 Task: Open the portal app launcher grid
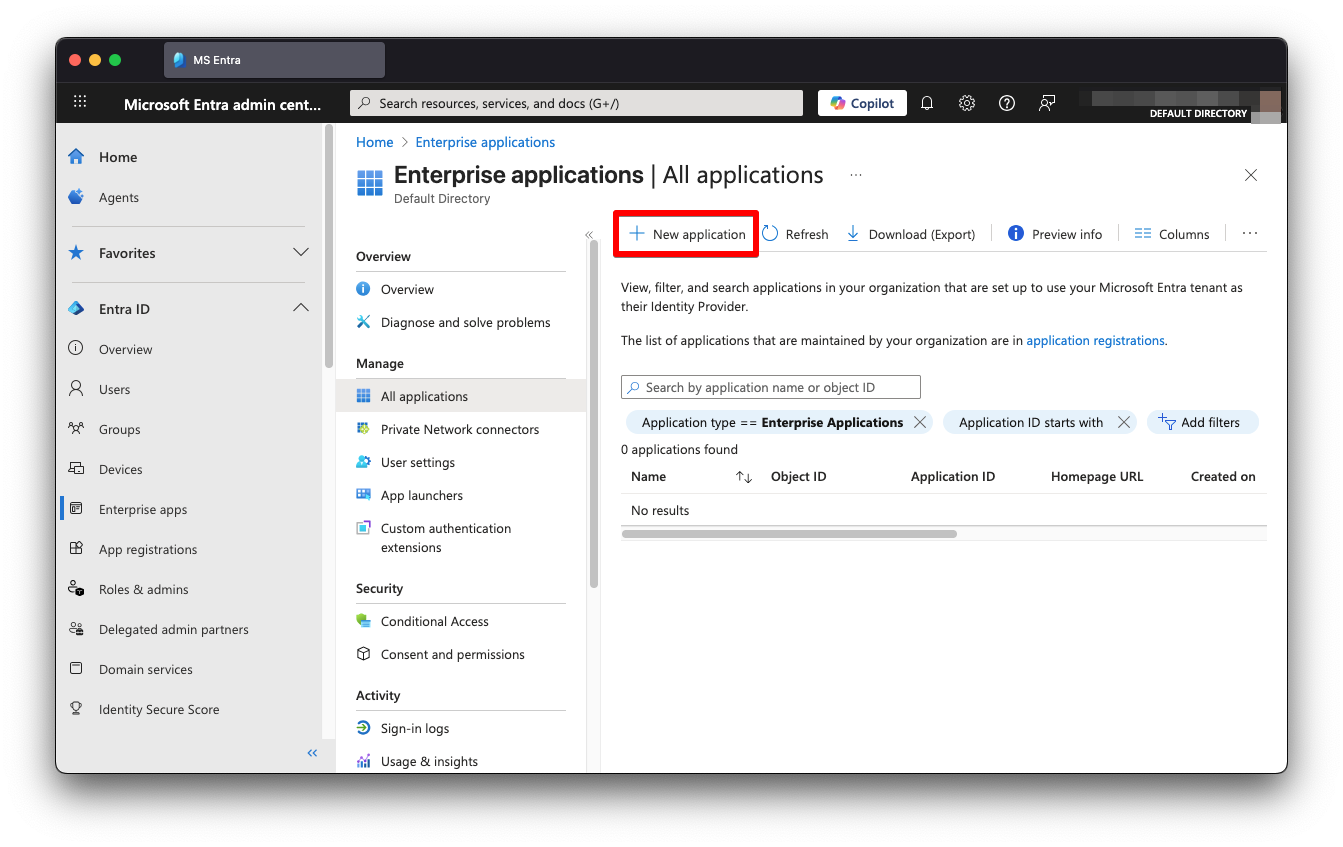(x=80, y=101)
